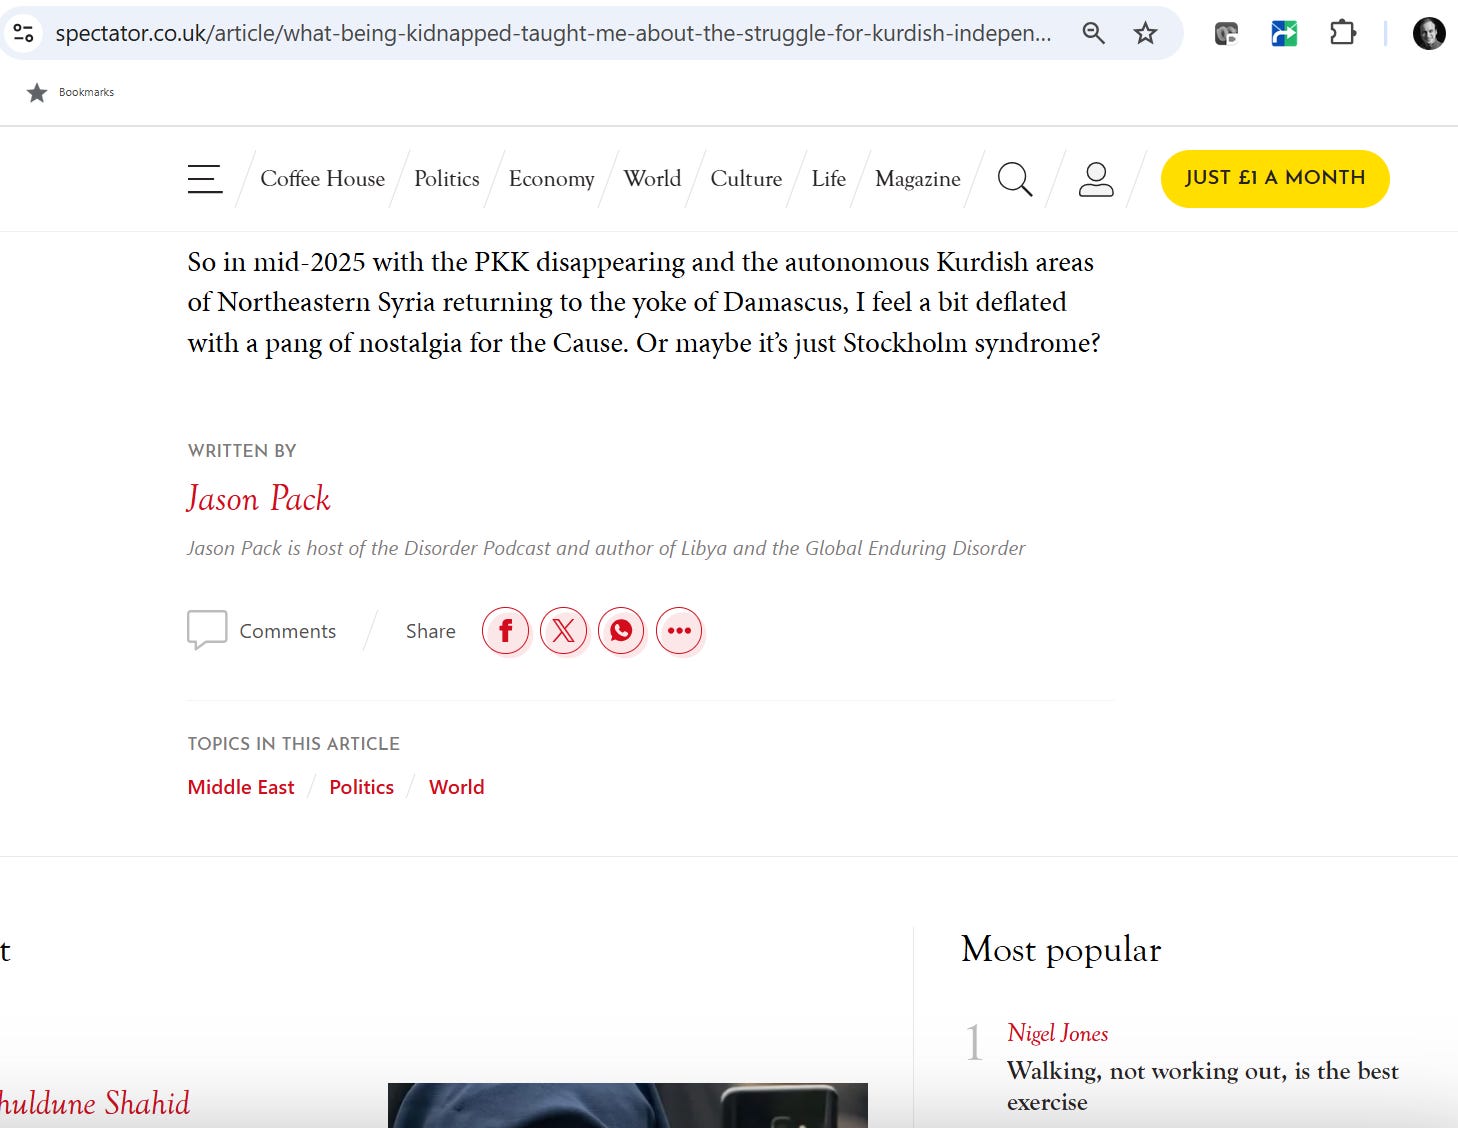The width and height of the screenshot is (1458, 1128).
Task: Open more share options ellipsis
Action: click(x=679, y=631)
